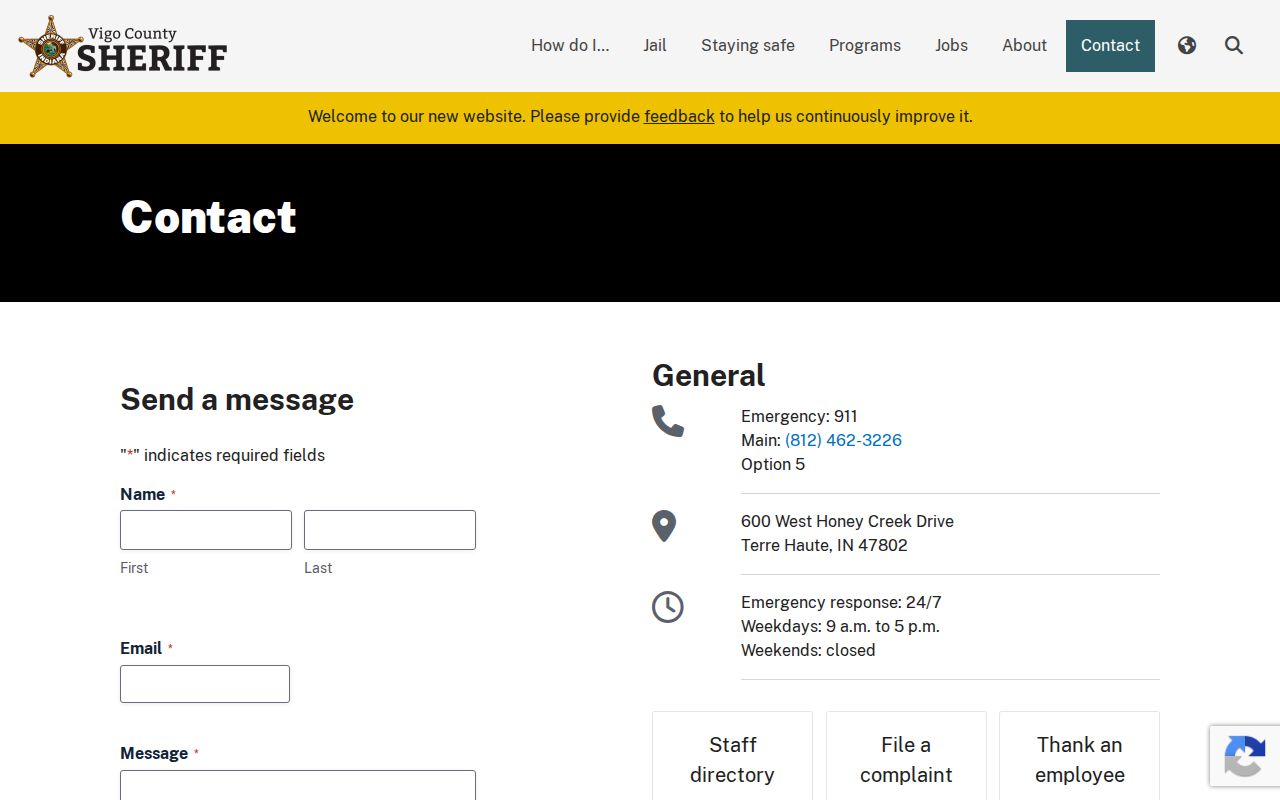
Task: Click the 'Send a message' heading
Action: coord(237,399)
